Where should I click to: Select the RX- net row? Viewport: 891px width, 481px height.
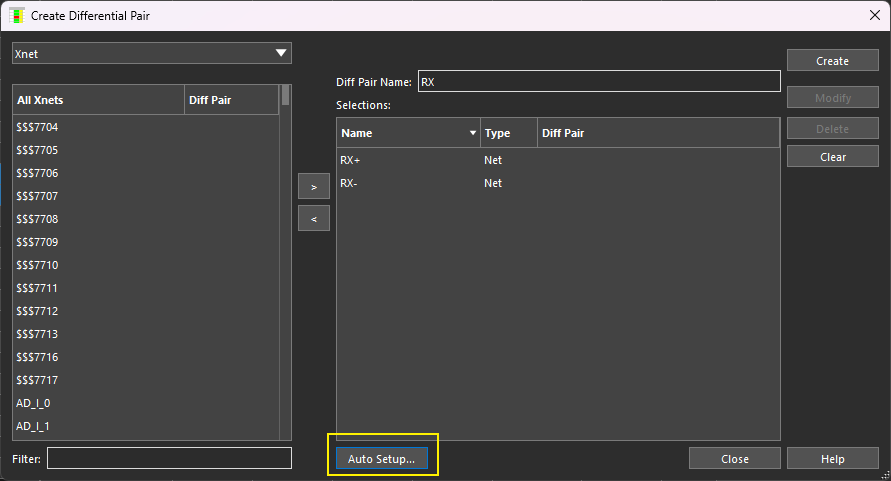[350, 183]
